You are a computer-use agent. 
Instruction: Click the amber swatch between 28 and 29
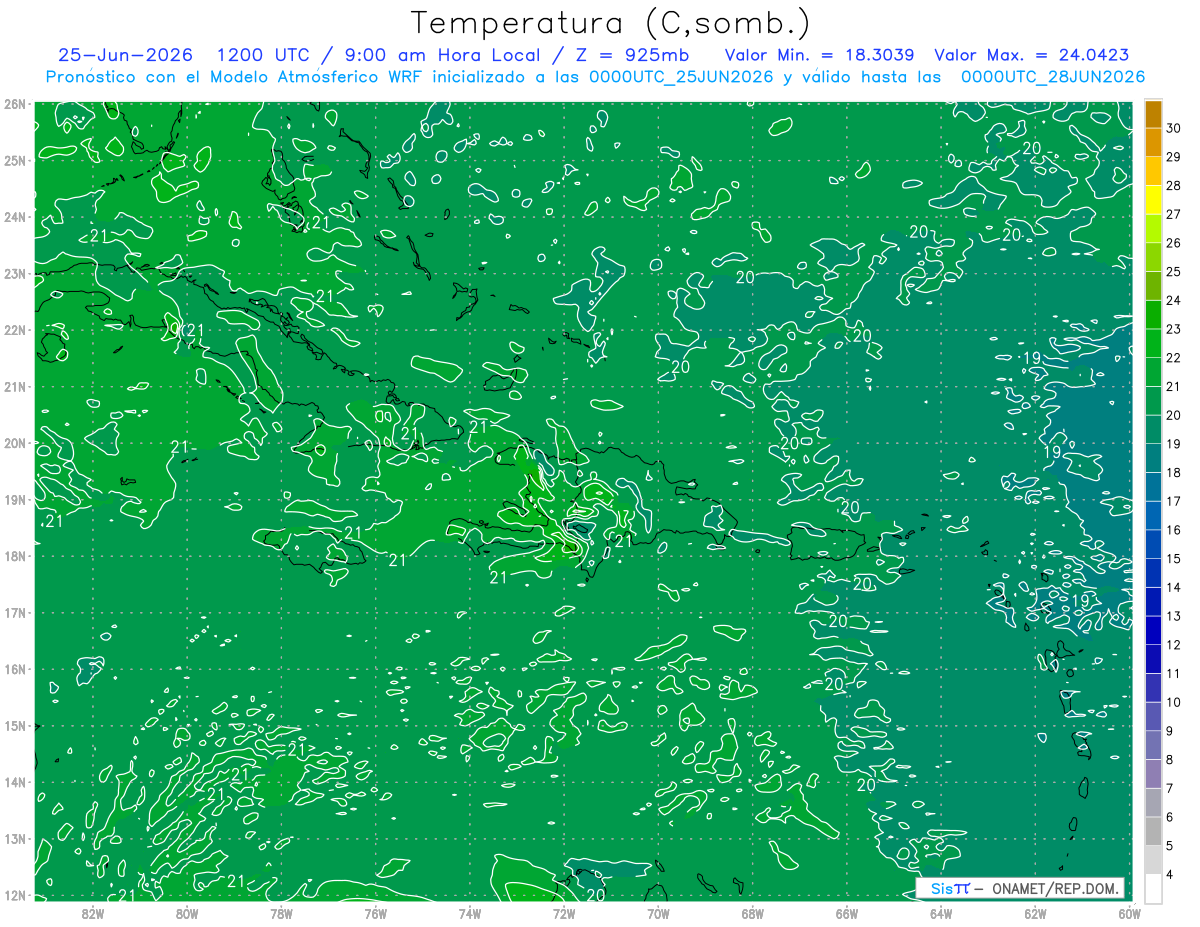pos(1153,171)
